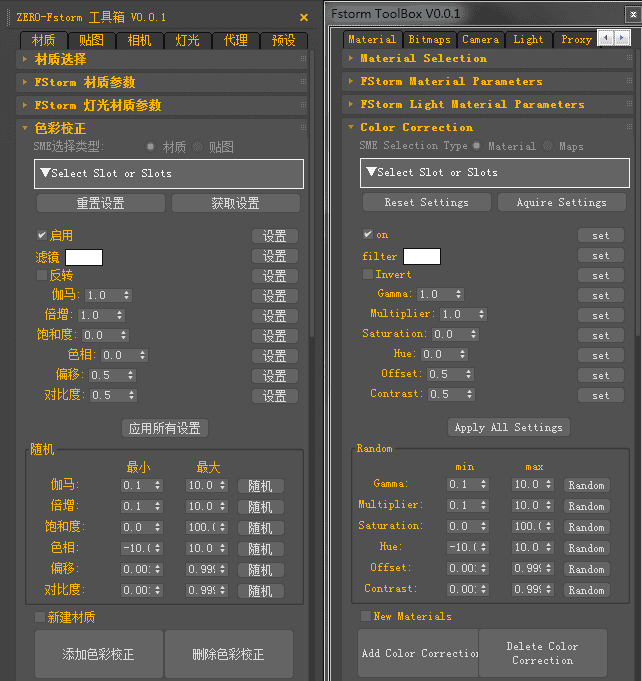
Task: Close the ZERO-Fstorm toolbox panel
Action: [x=304, y=17]
